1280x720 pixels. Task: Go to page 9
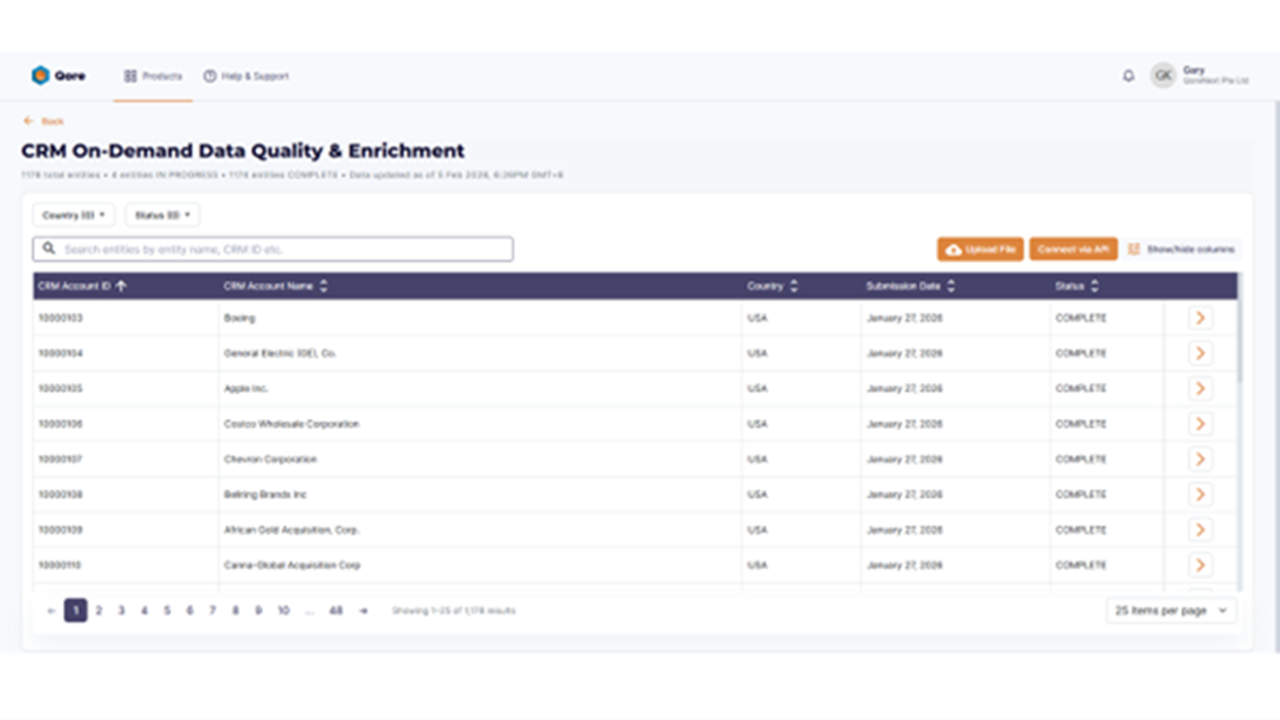click(258, 610)
